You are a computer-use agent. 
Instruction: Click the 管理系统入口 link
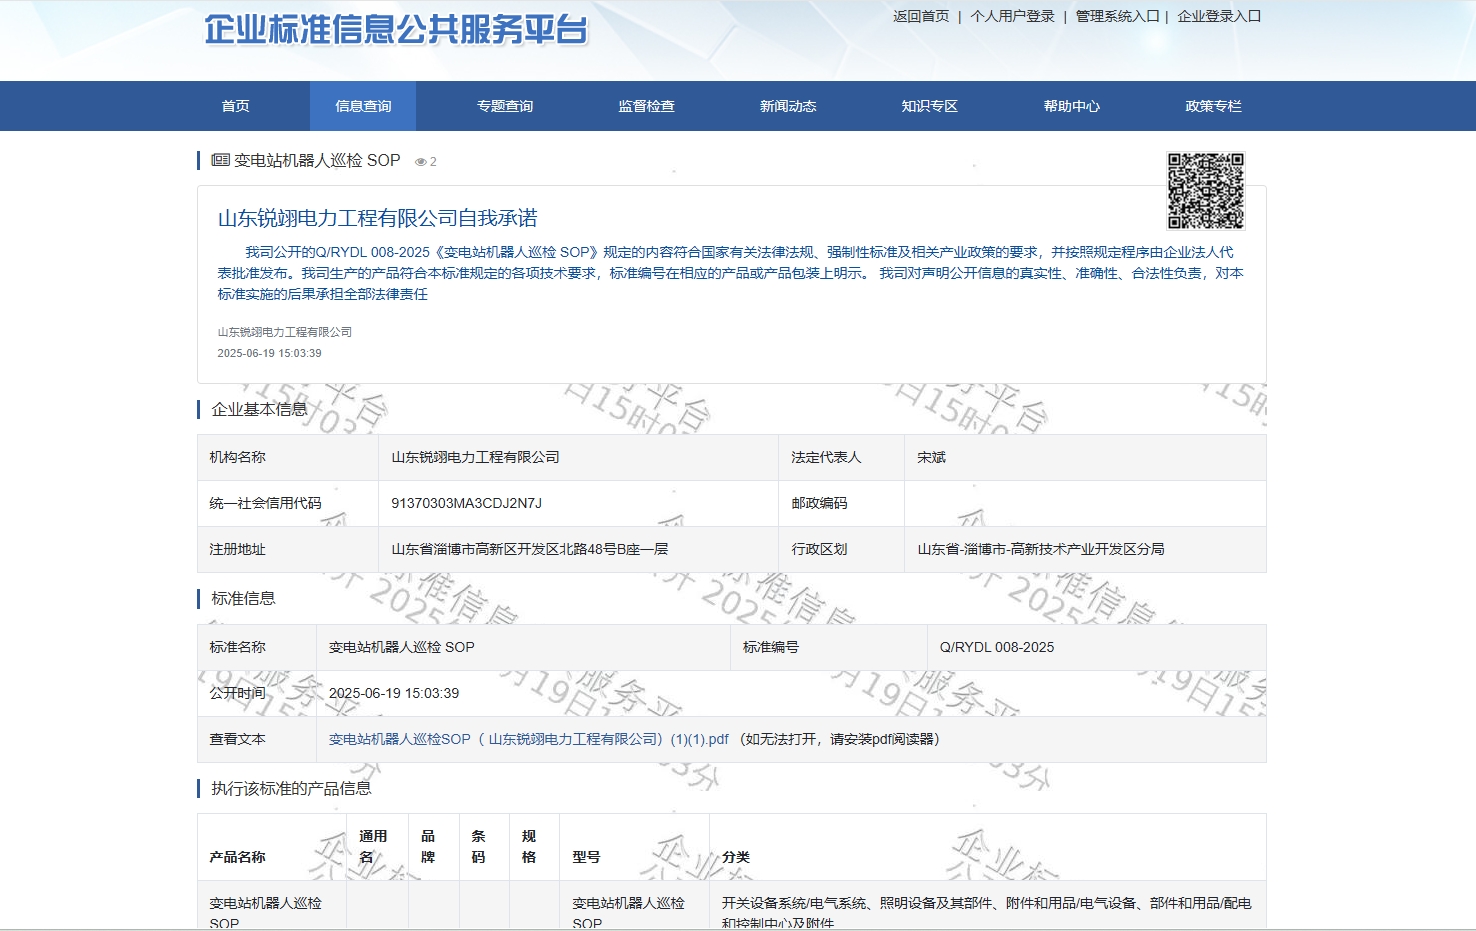(x=1117, y=16)
